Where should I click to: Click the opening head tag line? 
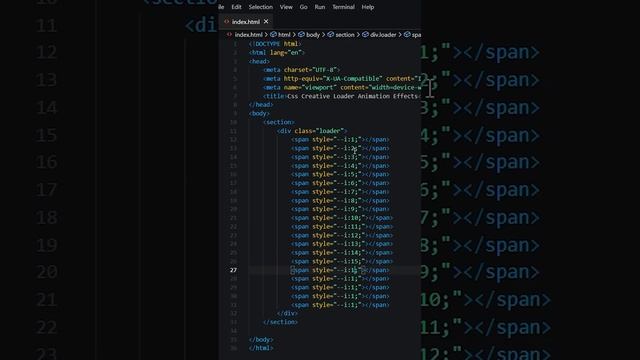click(x=259, y=61)
